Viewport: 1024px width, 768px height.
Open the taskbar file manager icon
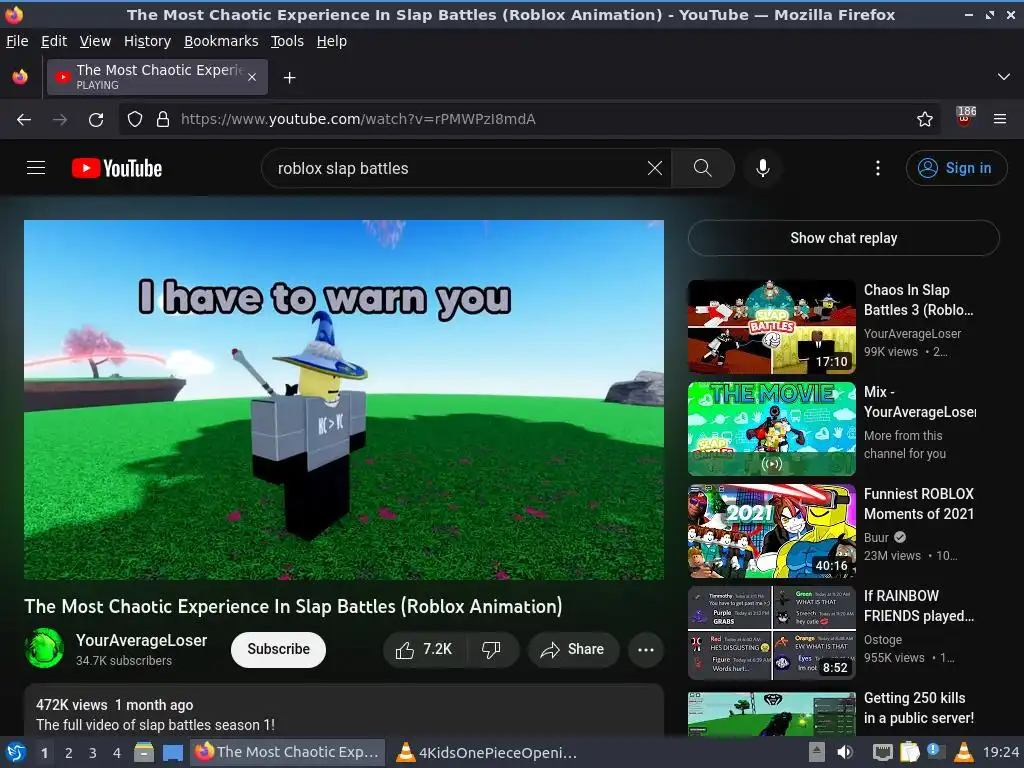click(x=144, y=752)
